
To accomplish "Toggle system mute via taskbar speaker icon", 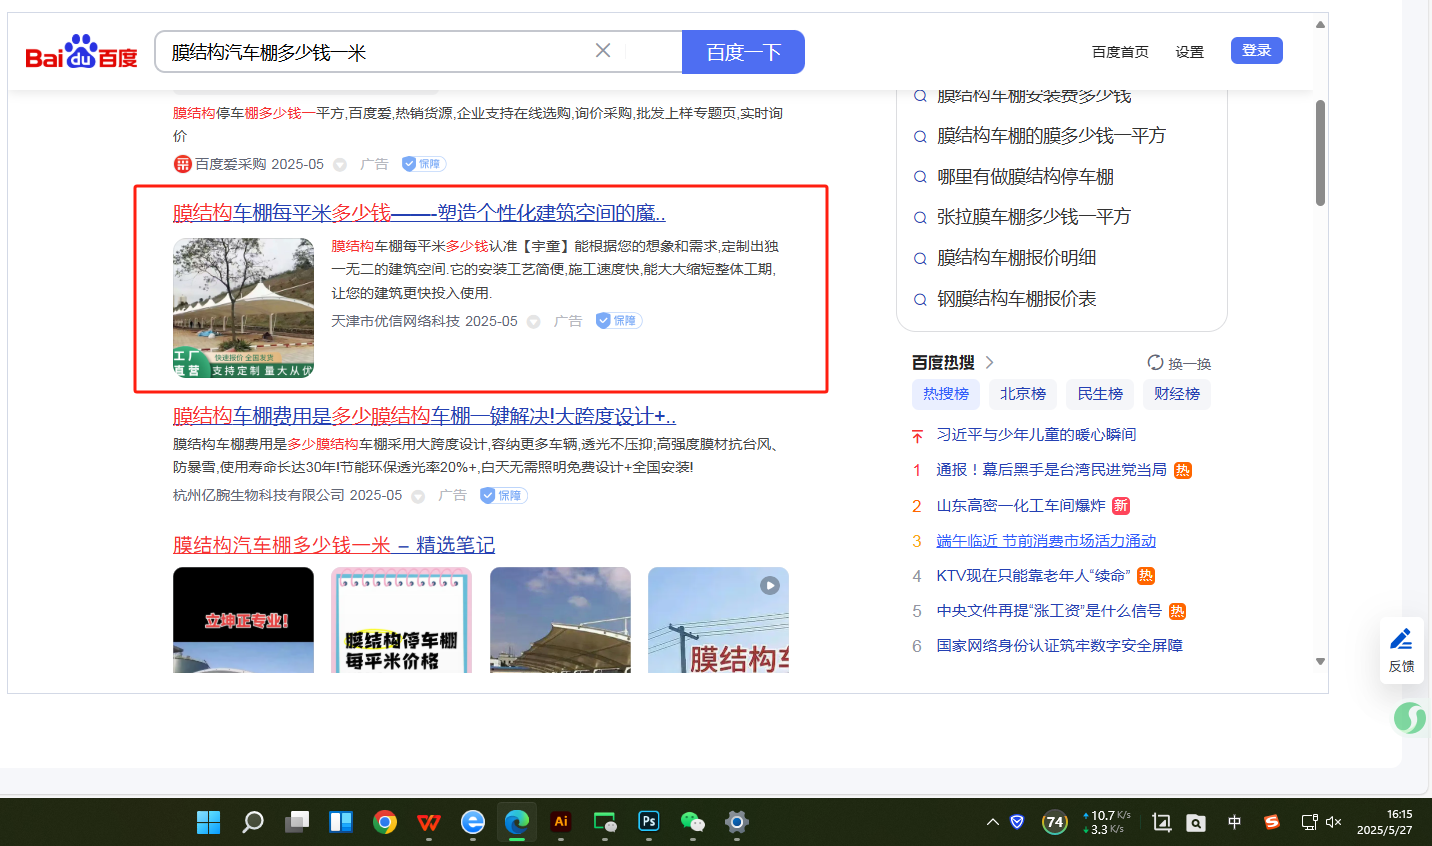I will pyautogui.click(x=1333, y=822).
